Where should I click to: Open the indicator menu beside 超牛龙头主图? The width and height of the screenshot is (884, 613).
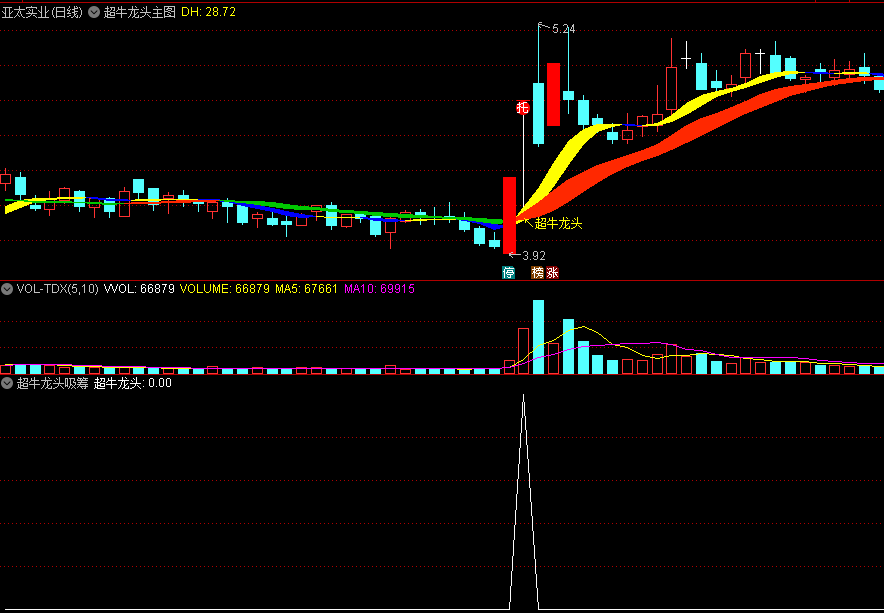click(x=95, y=12)
